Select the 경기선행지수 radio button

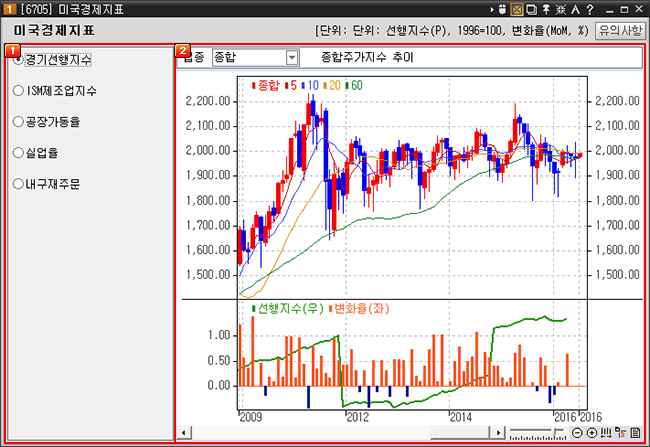(x=18, y=59)
